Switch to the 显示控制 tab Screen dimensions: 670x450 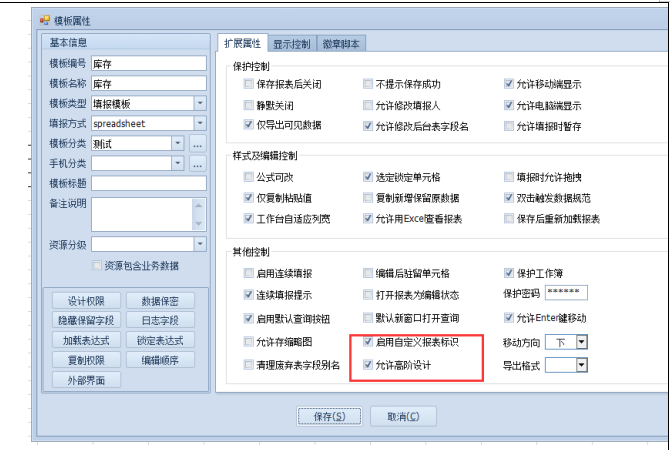click(291, 43)
